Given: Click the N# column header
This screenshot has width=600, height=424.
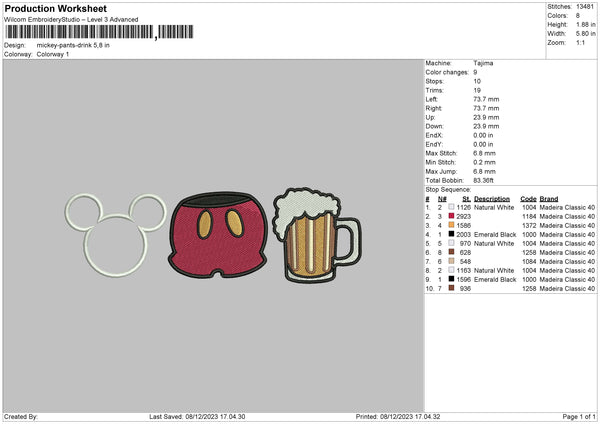Looking at the screenshot, I should (x=442, y=199).
